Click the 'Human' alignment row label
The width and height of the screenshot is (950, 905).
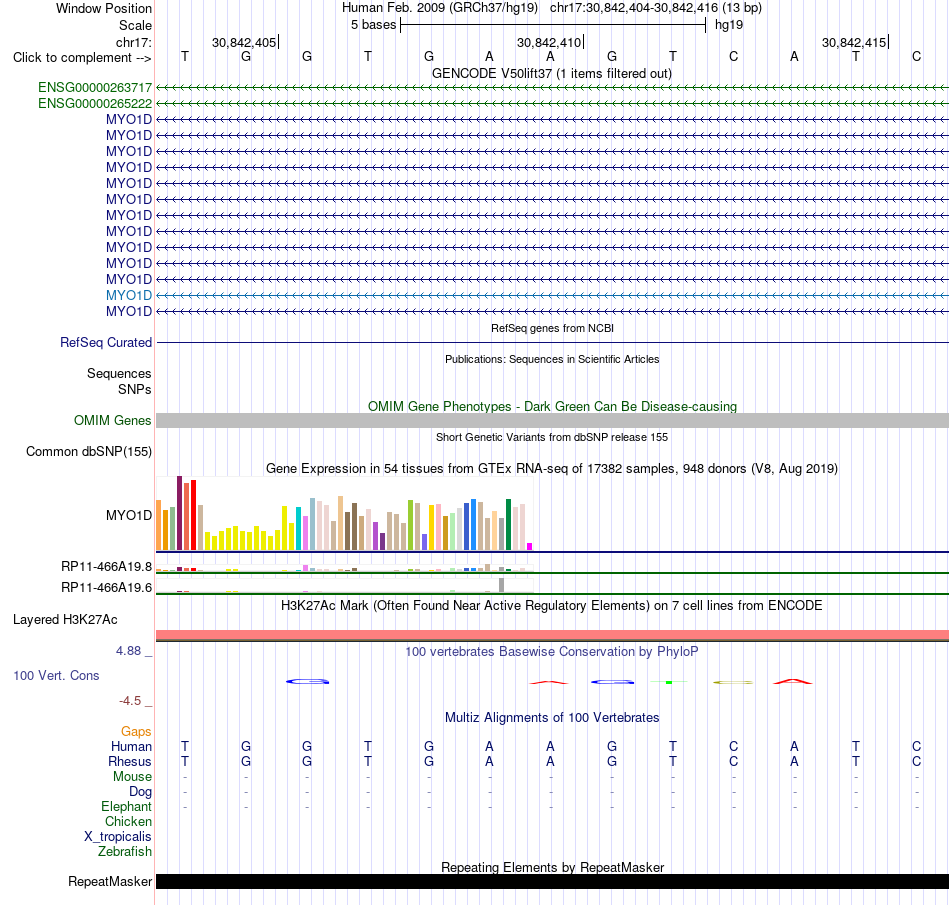[131, 746]
